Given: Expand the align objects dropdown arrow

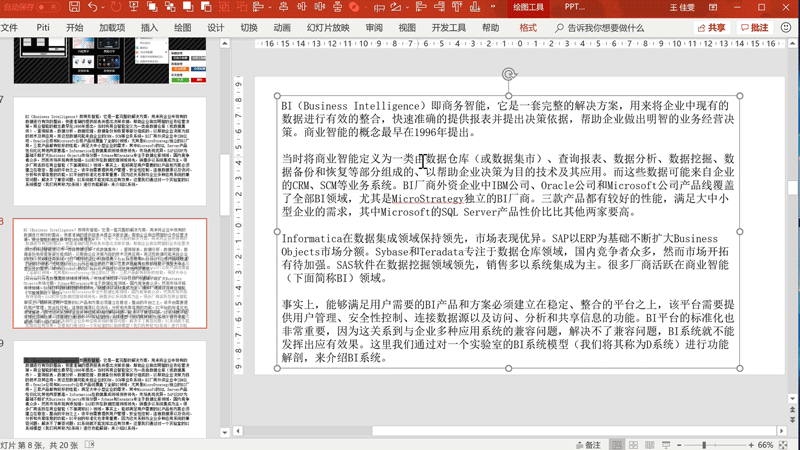Looking at the screenshot, I should 270,7.
